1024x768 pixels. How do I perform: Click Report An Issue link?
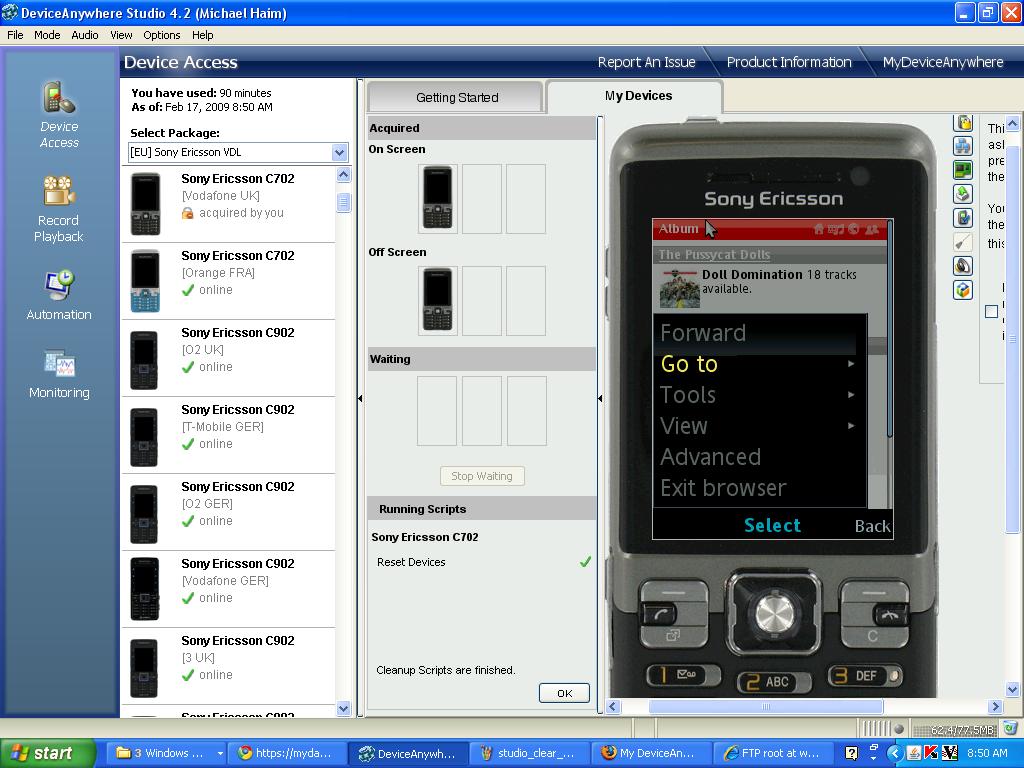coord(647,62)
